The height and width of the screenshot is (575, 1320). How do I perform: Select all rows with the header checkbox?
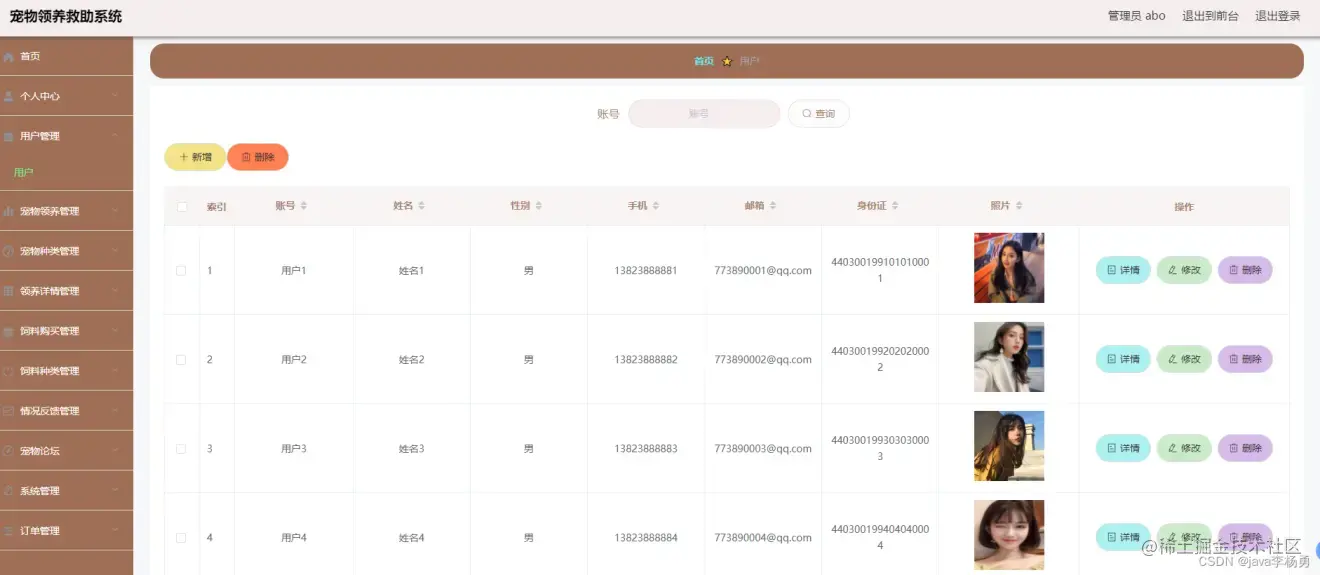pos(181,207)
